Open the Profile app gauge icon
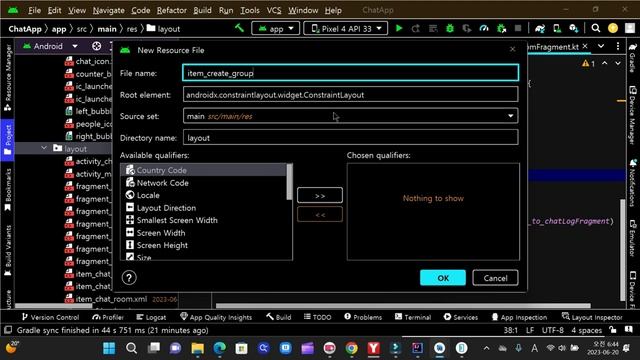The height and width of the screenshot is (360, 640). pos(484,28)
